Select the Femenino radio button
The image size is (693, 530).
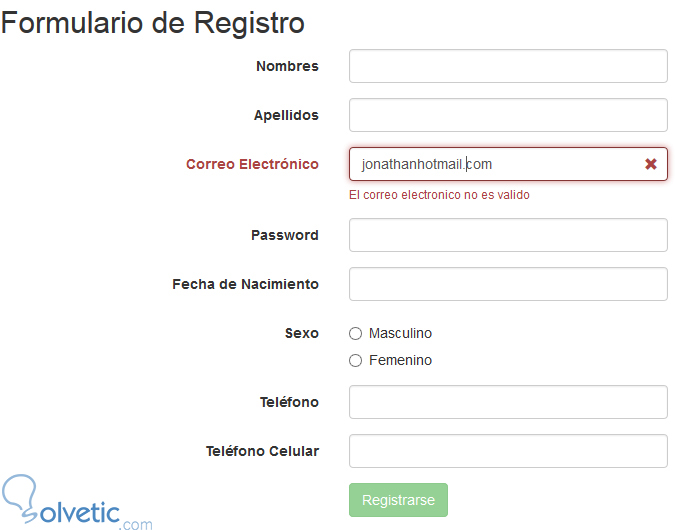coord(355,361)
